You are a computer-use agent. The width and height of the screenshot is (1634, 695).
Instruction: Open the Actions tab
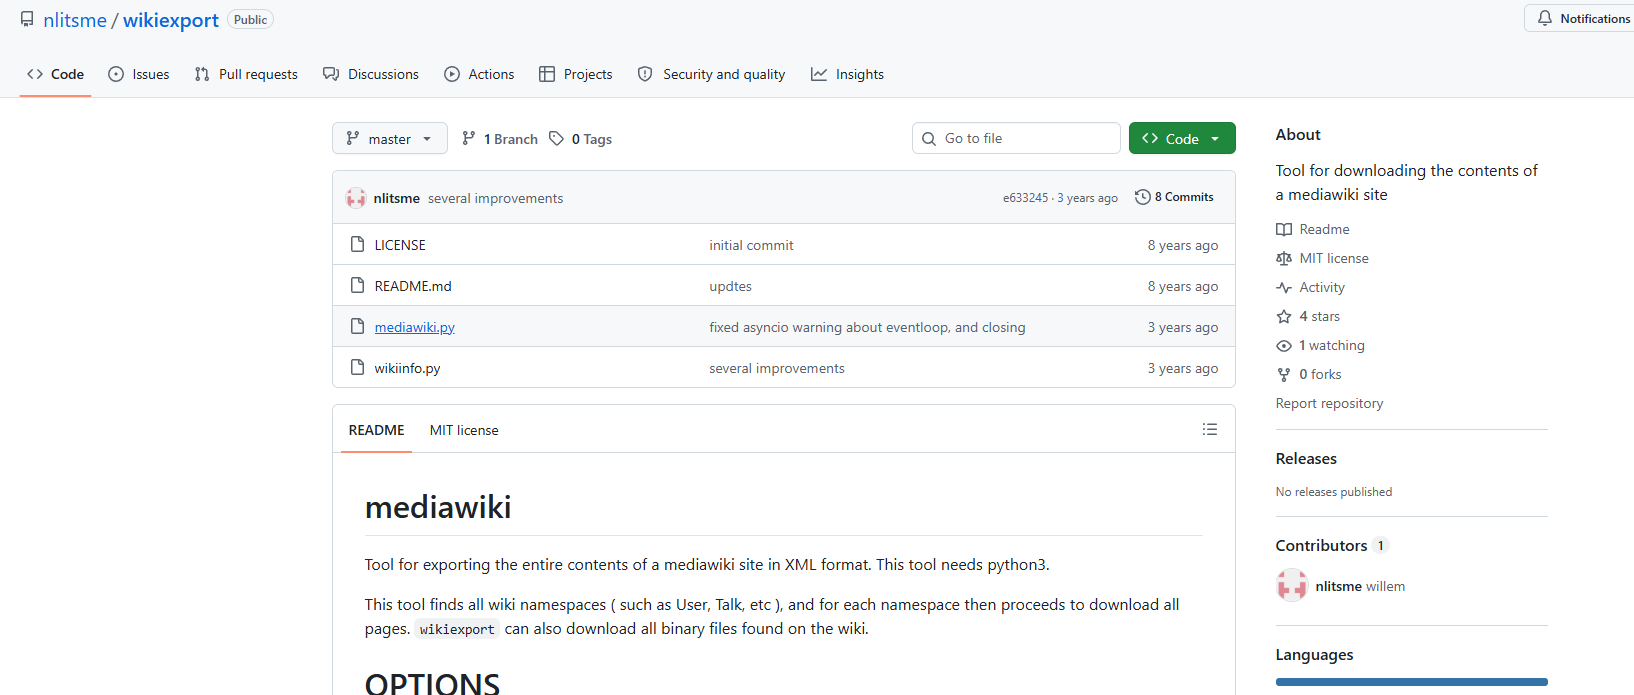pyautogui.click(x=479, y=74)
